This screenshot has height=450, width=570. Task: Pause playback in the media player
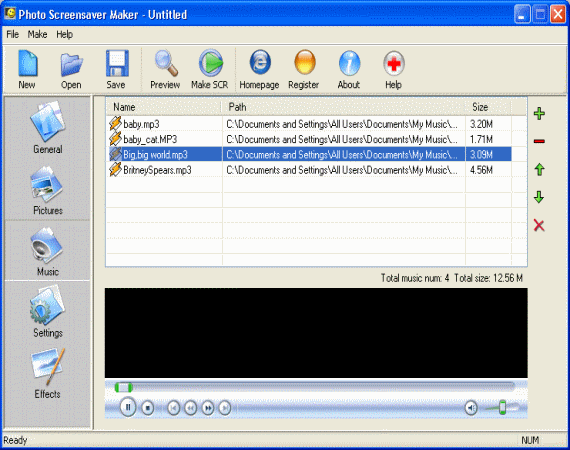128,407
